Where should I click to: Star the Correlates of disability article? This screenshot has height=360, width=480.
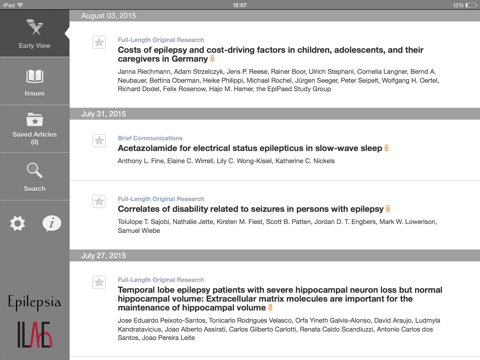(99, 201)
